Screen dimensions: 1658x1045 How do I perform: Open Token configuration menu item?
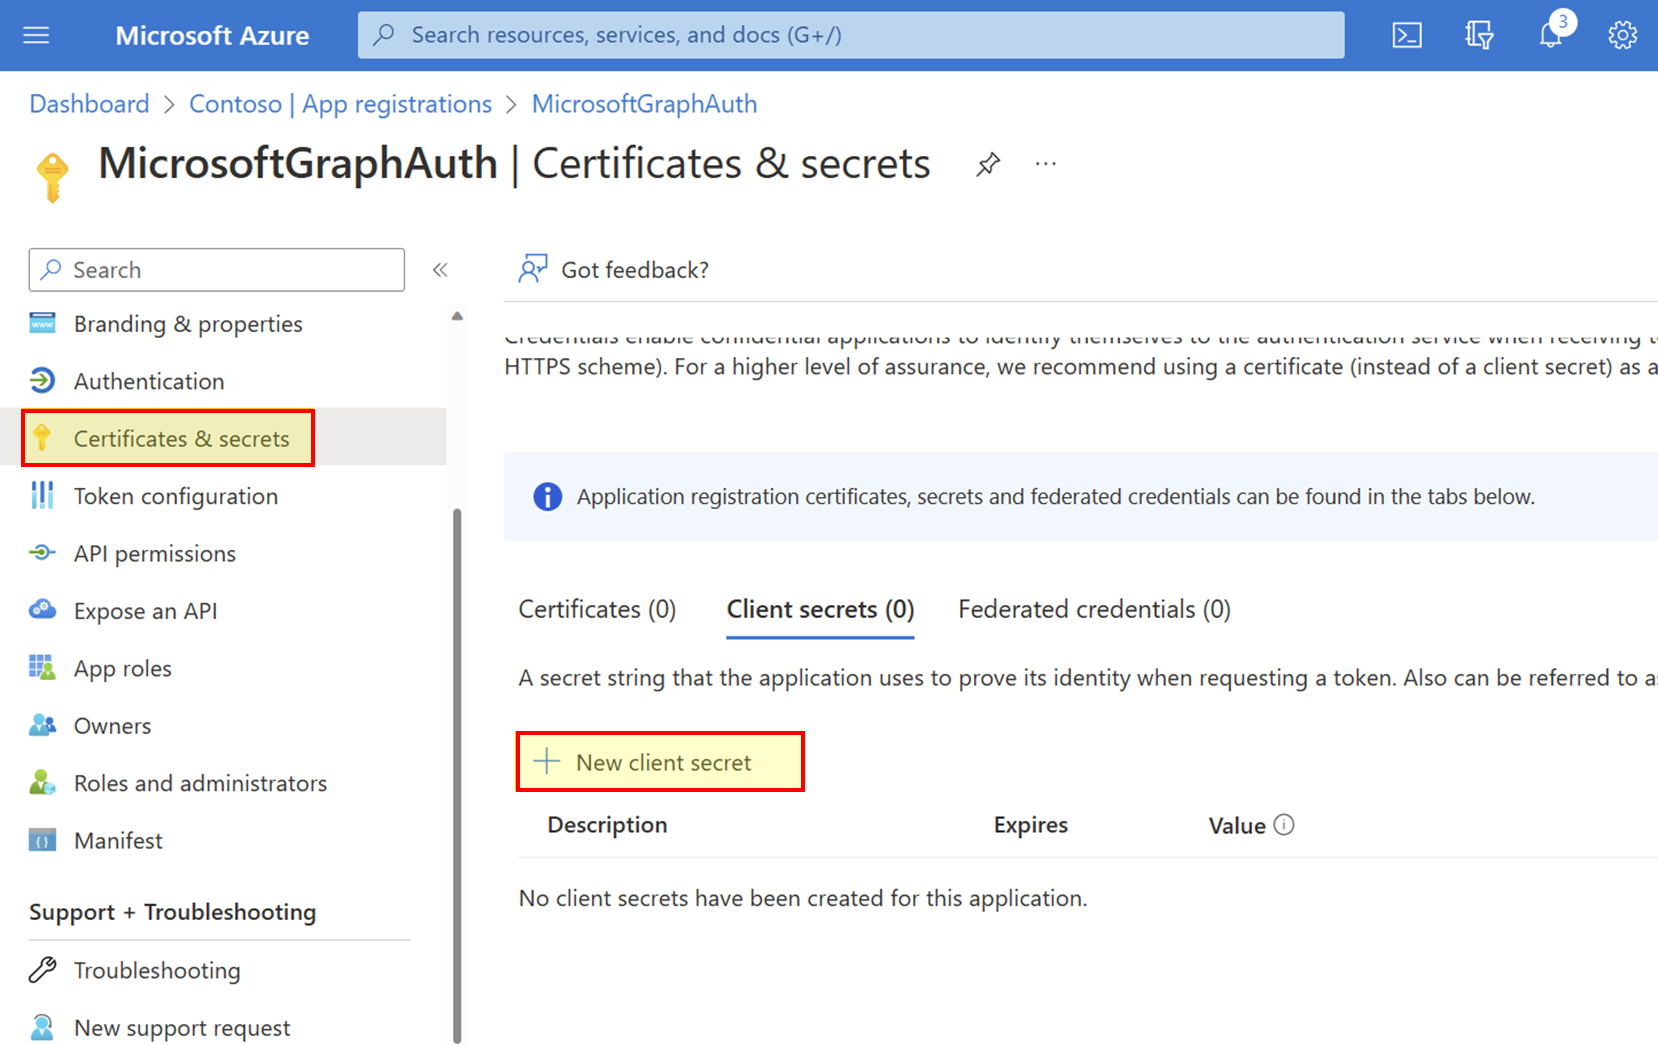click(x=176, y=496)
